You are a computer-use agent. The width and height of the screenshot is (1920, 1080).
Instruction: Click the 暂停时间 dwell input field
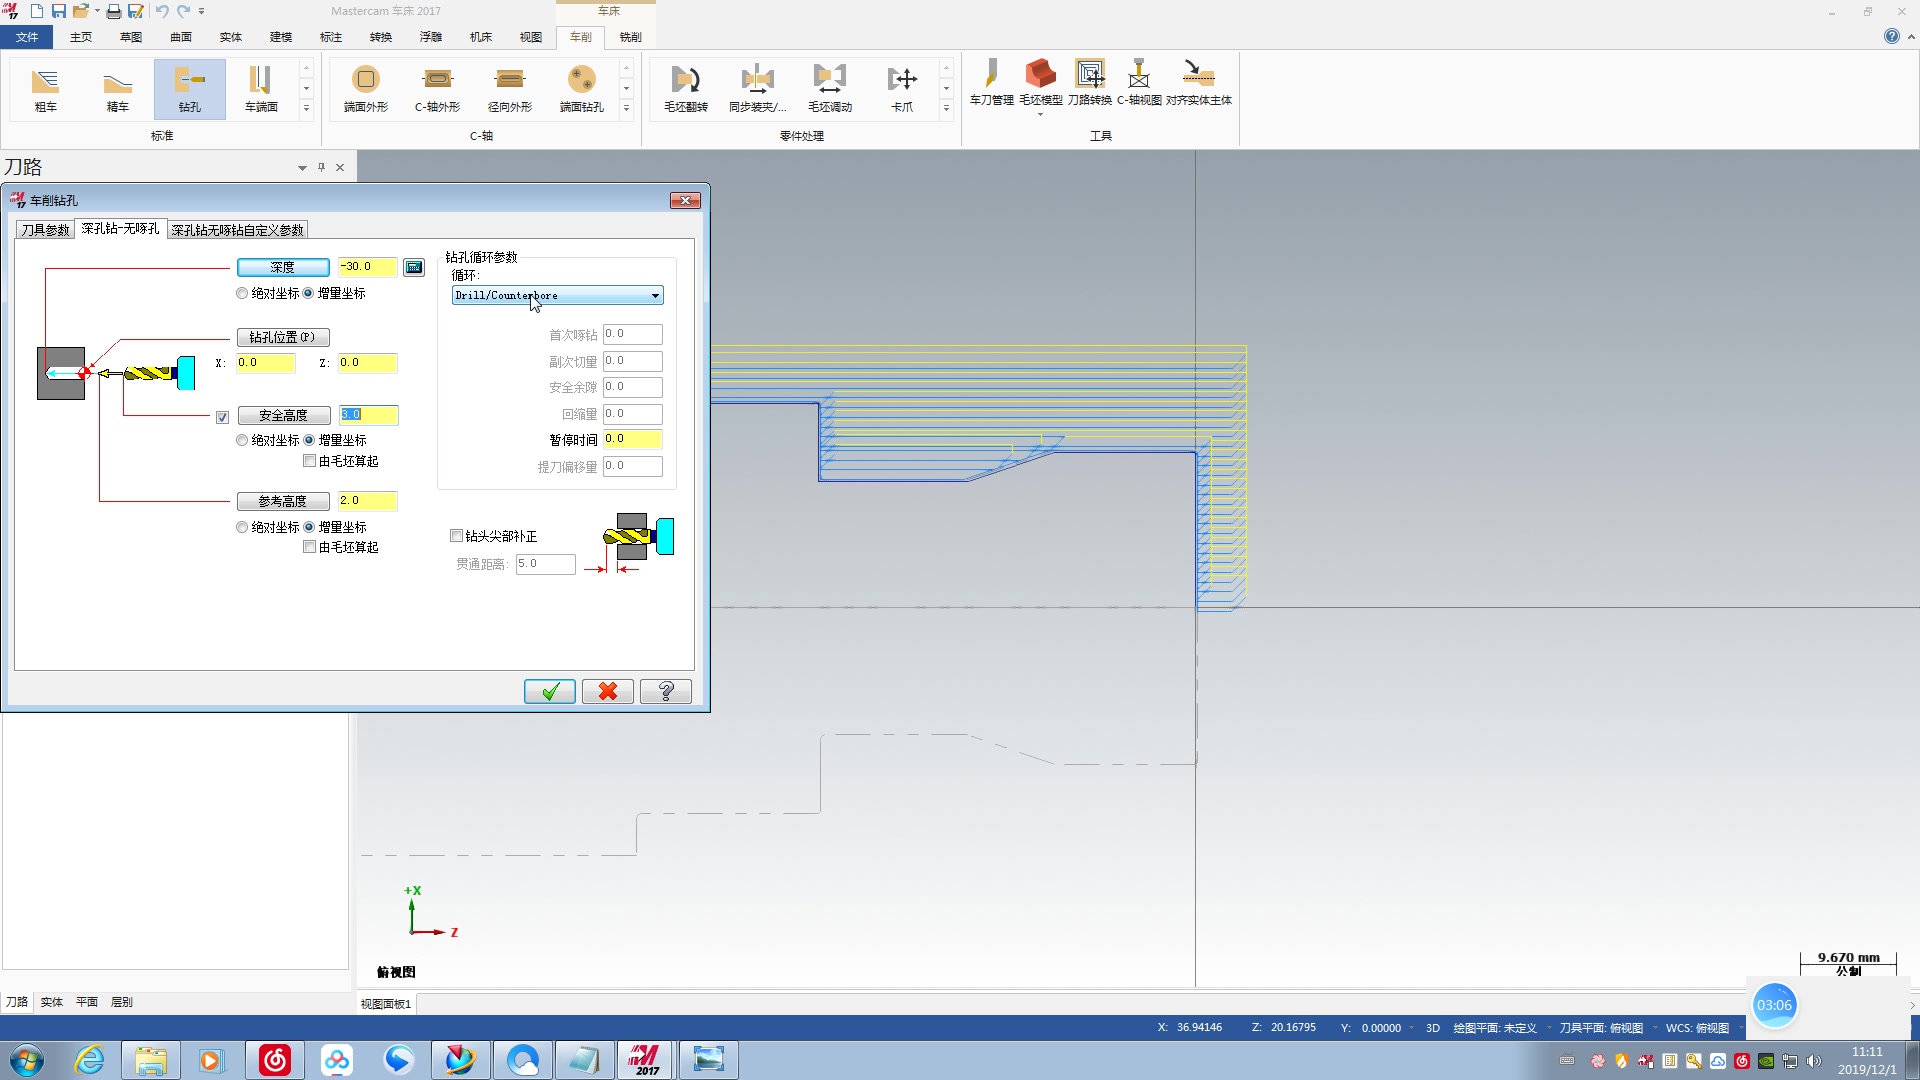[632, 439]
